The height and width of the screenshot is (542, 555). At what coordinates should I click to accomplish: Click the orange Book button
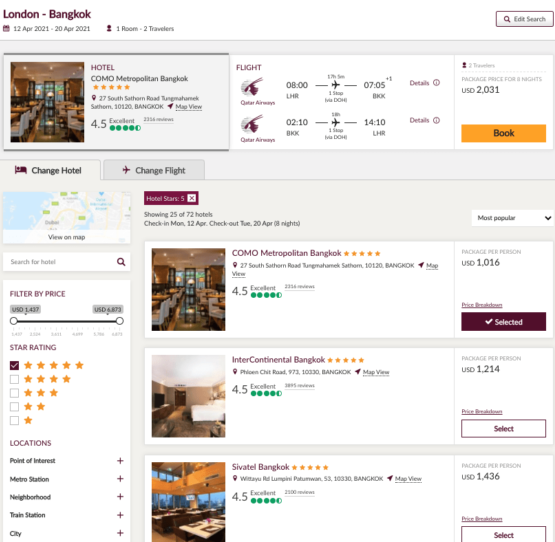503,133
